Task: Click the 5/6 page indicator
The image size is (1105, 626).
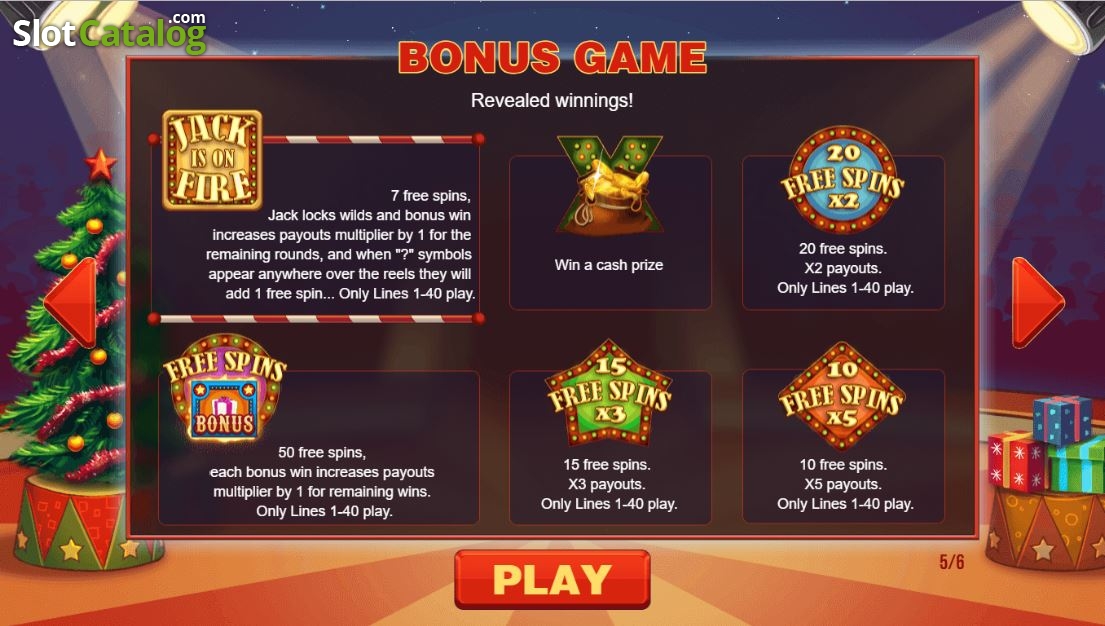Action: (x=951, y=562)
